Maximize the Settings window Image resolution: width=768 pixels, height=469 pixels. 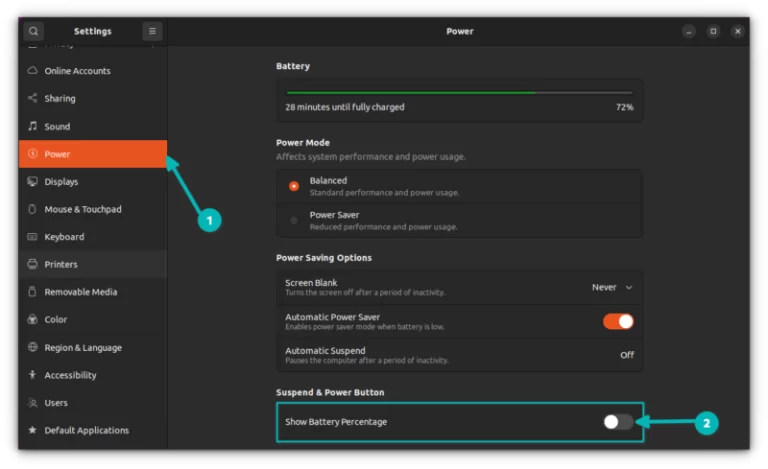pos(713,31)
